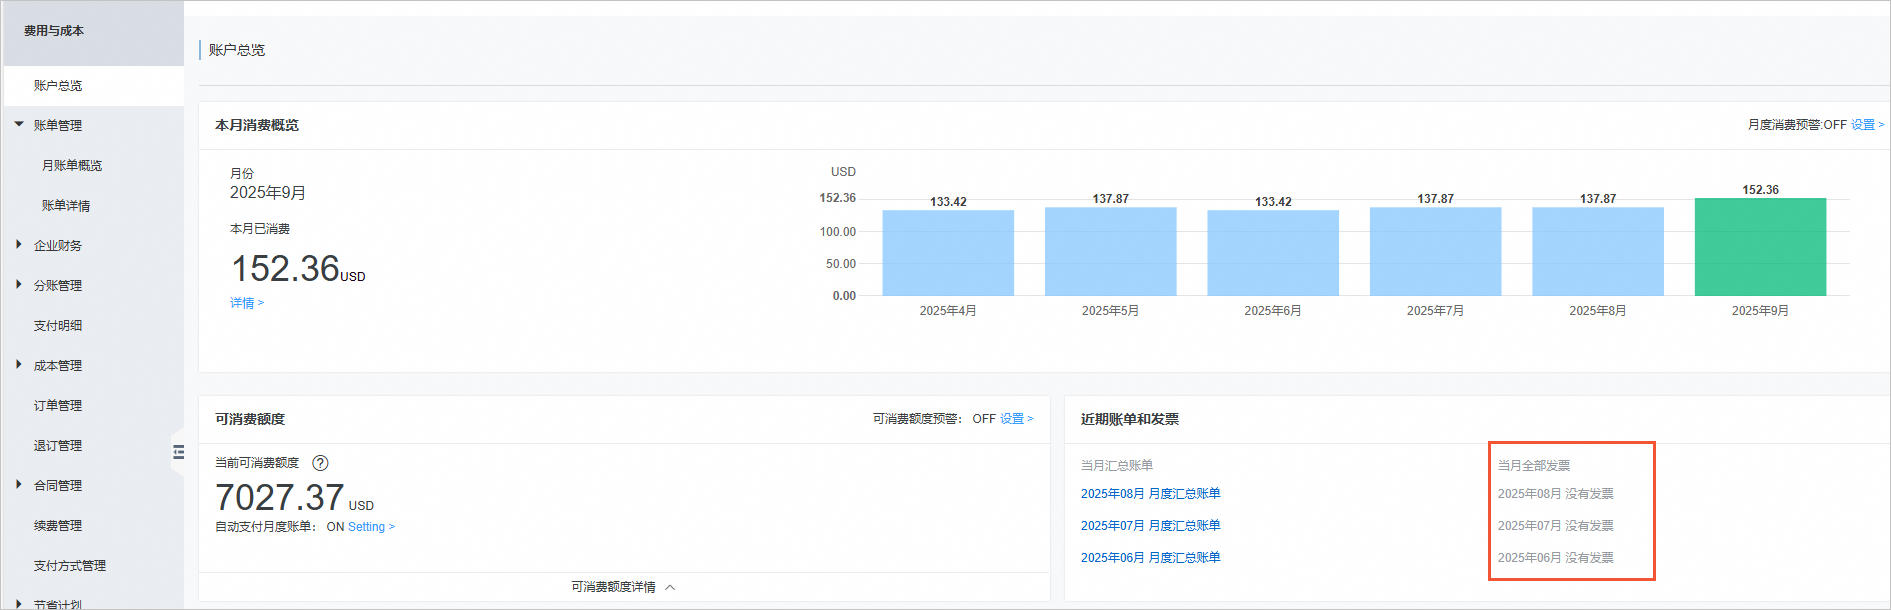Open 订单管理 in the sidebar
This screenshot has width=1891, height=610.
click(58, 406)
